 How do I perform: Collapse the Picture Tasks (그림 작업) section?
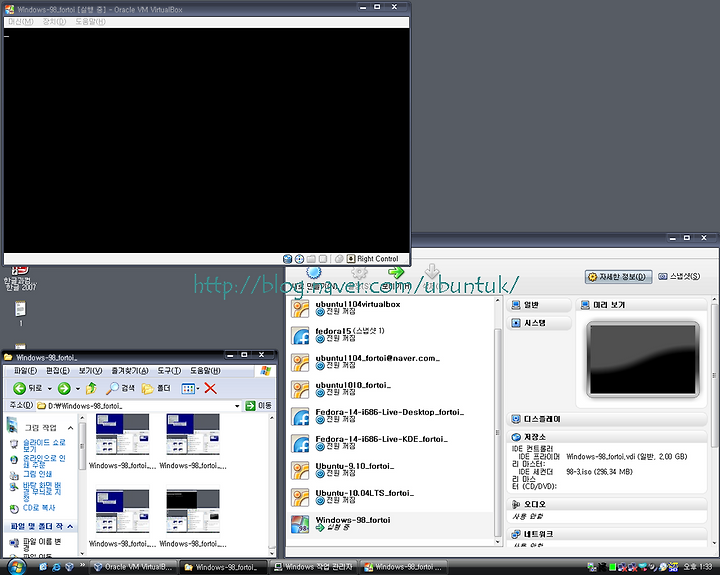click(70, 428)
